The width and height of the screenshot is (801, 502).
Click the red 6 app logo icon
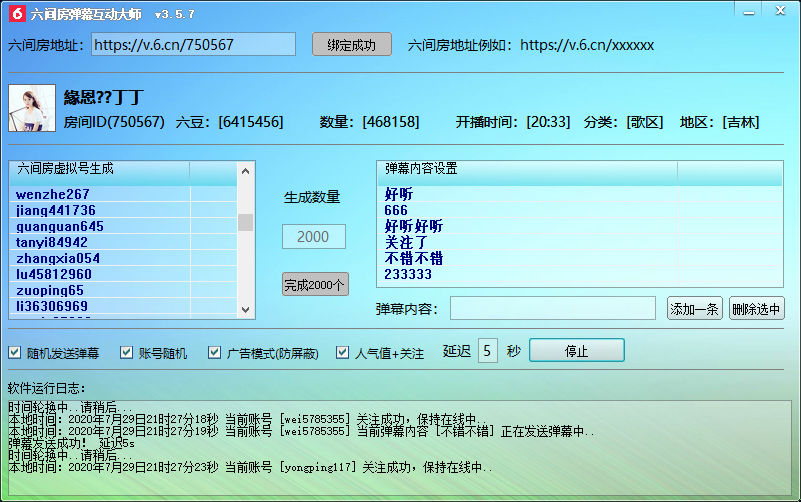tap(17, 14)
